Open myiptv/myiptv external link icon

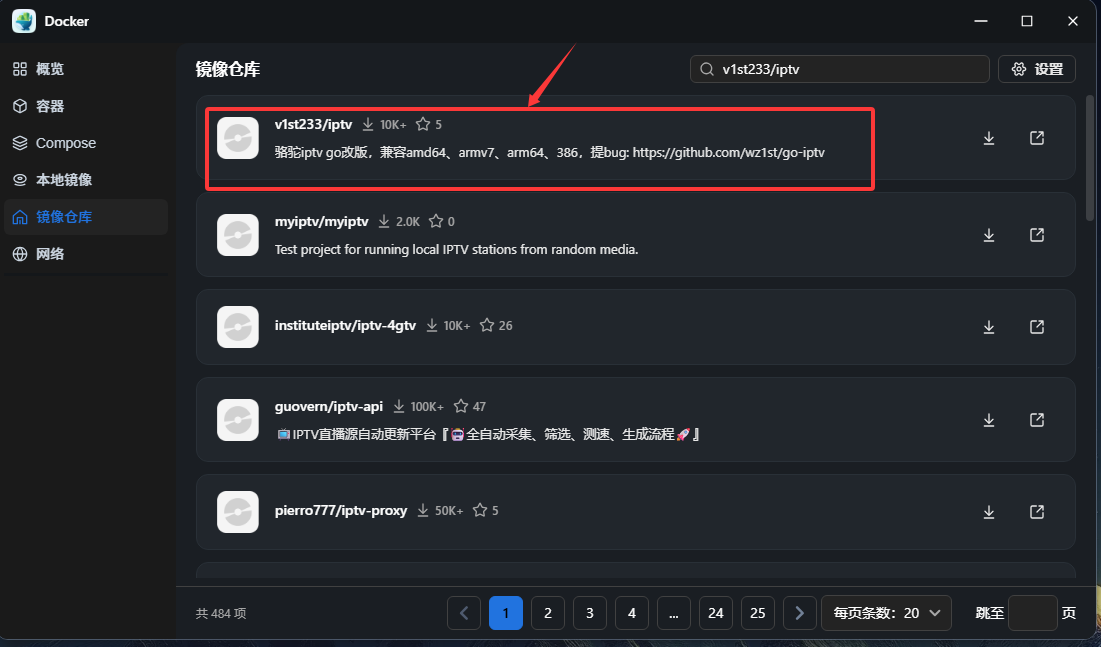(1037, 235)
